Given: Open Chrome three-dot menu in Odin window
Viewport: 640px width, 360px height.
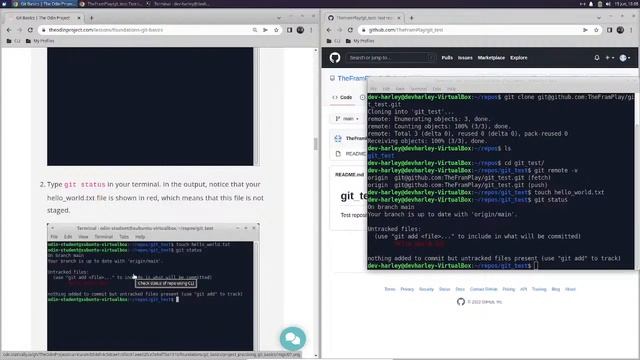Looking at the screenshot, I should point(311,30).
